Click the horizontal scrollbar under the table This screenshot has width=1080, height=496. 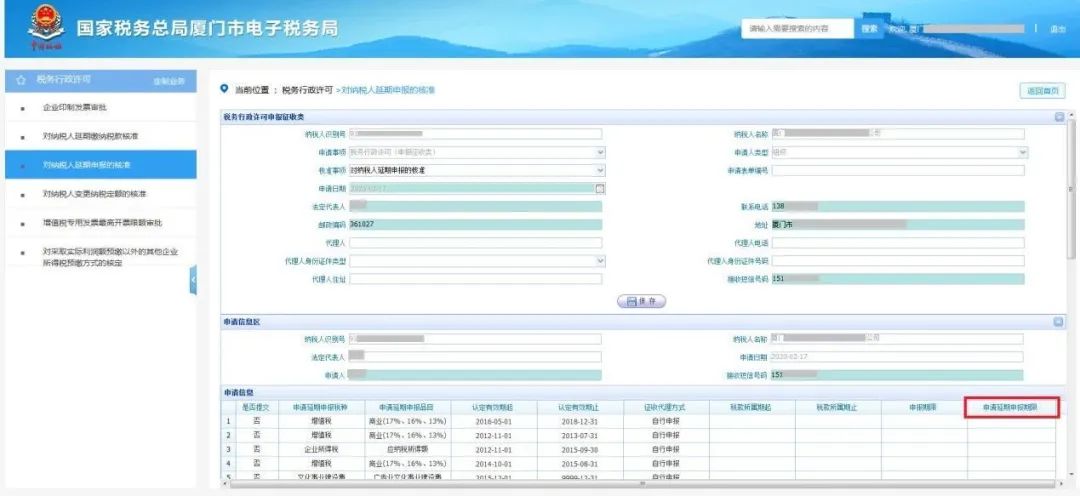click(x=640, y=484)
